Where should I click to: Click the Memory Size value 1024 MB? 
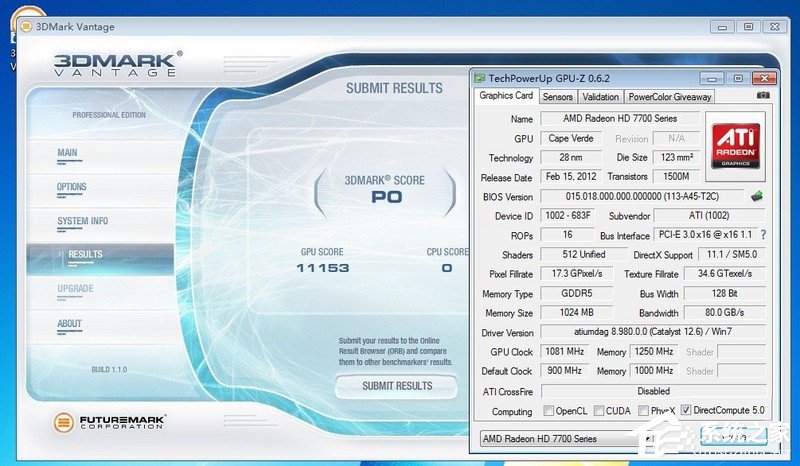[x=577, y=312]
